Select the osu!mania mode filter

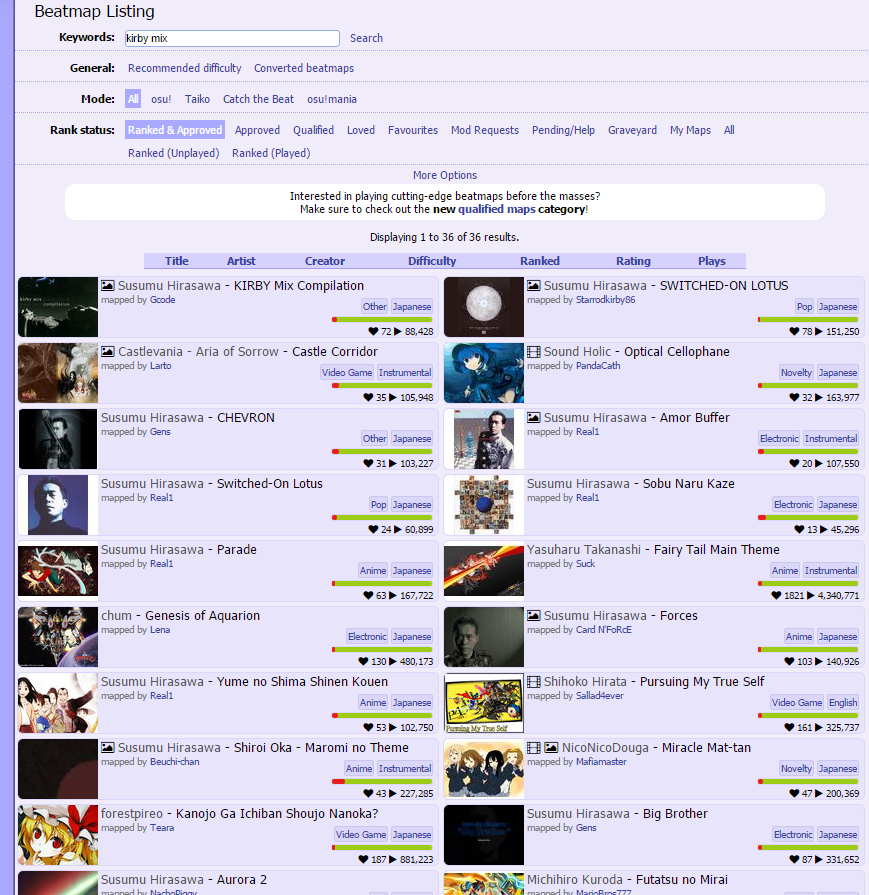click(331, 99)
